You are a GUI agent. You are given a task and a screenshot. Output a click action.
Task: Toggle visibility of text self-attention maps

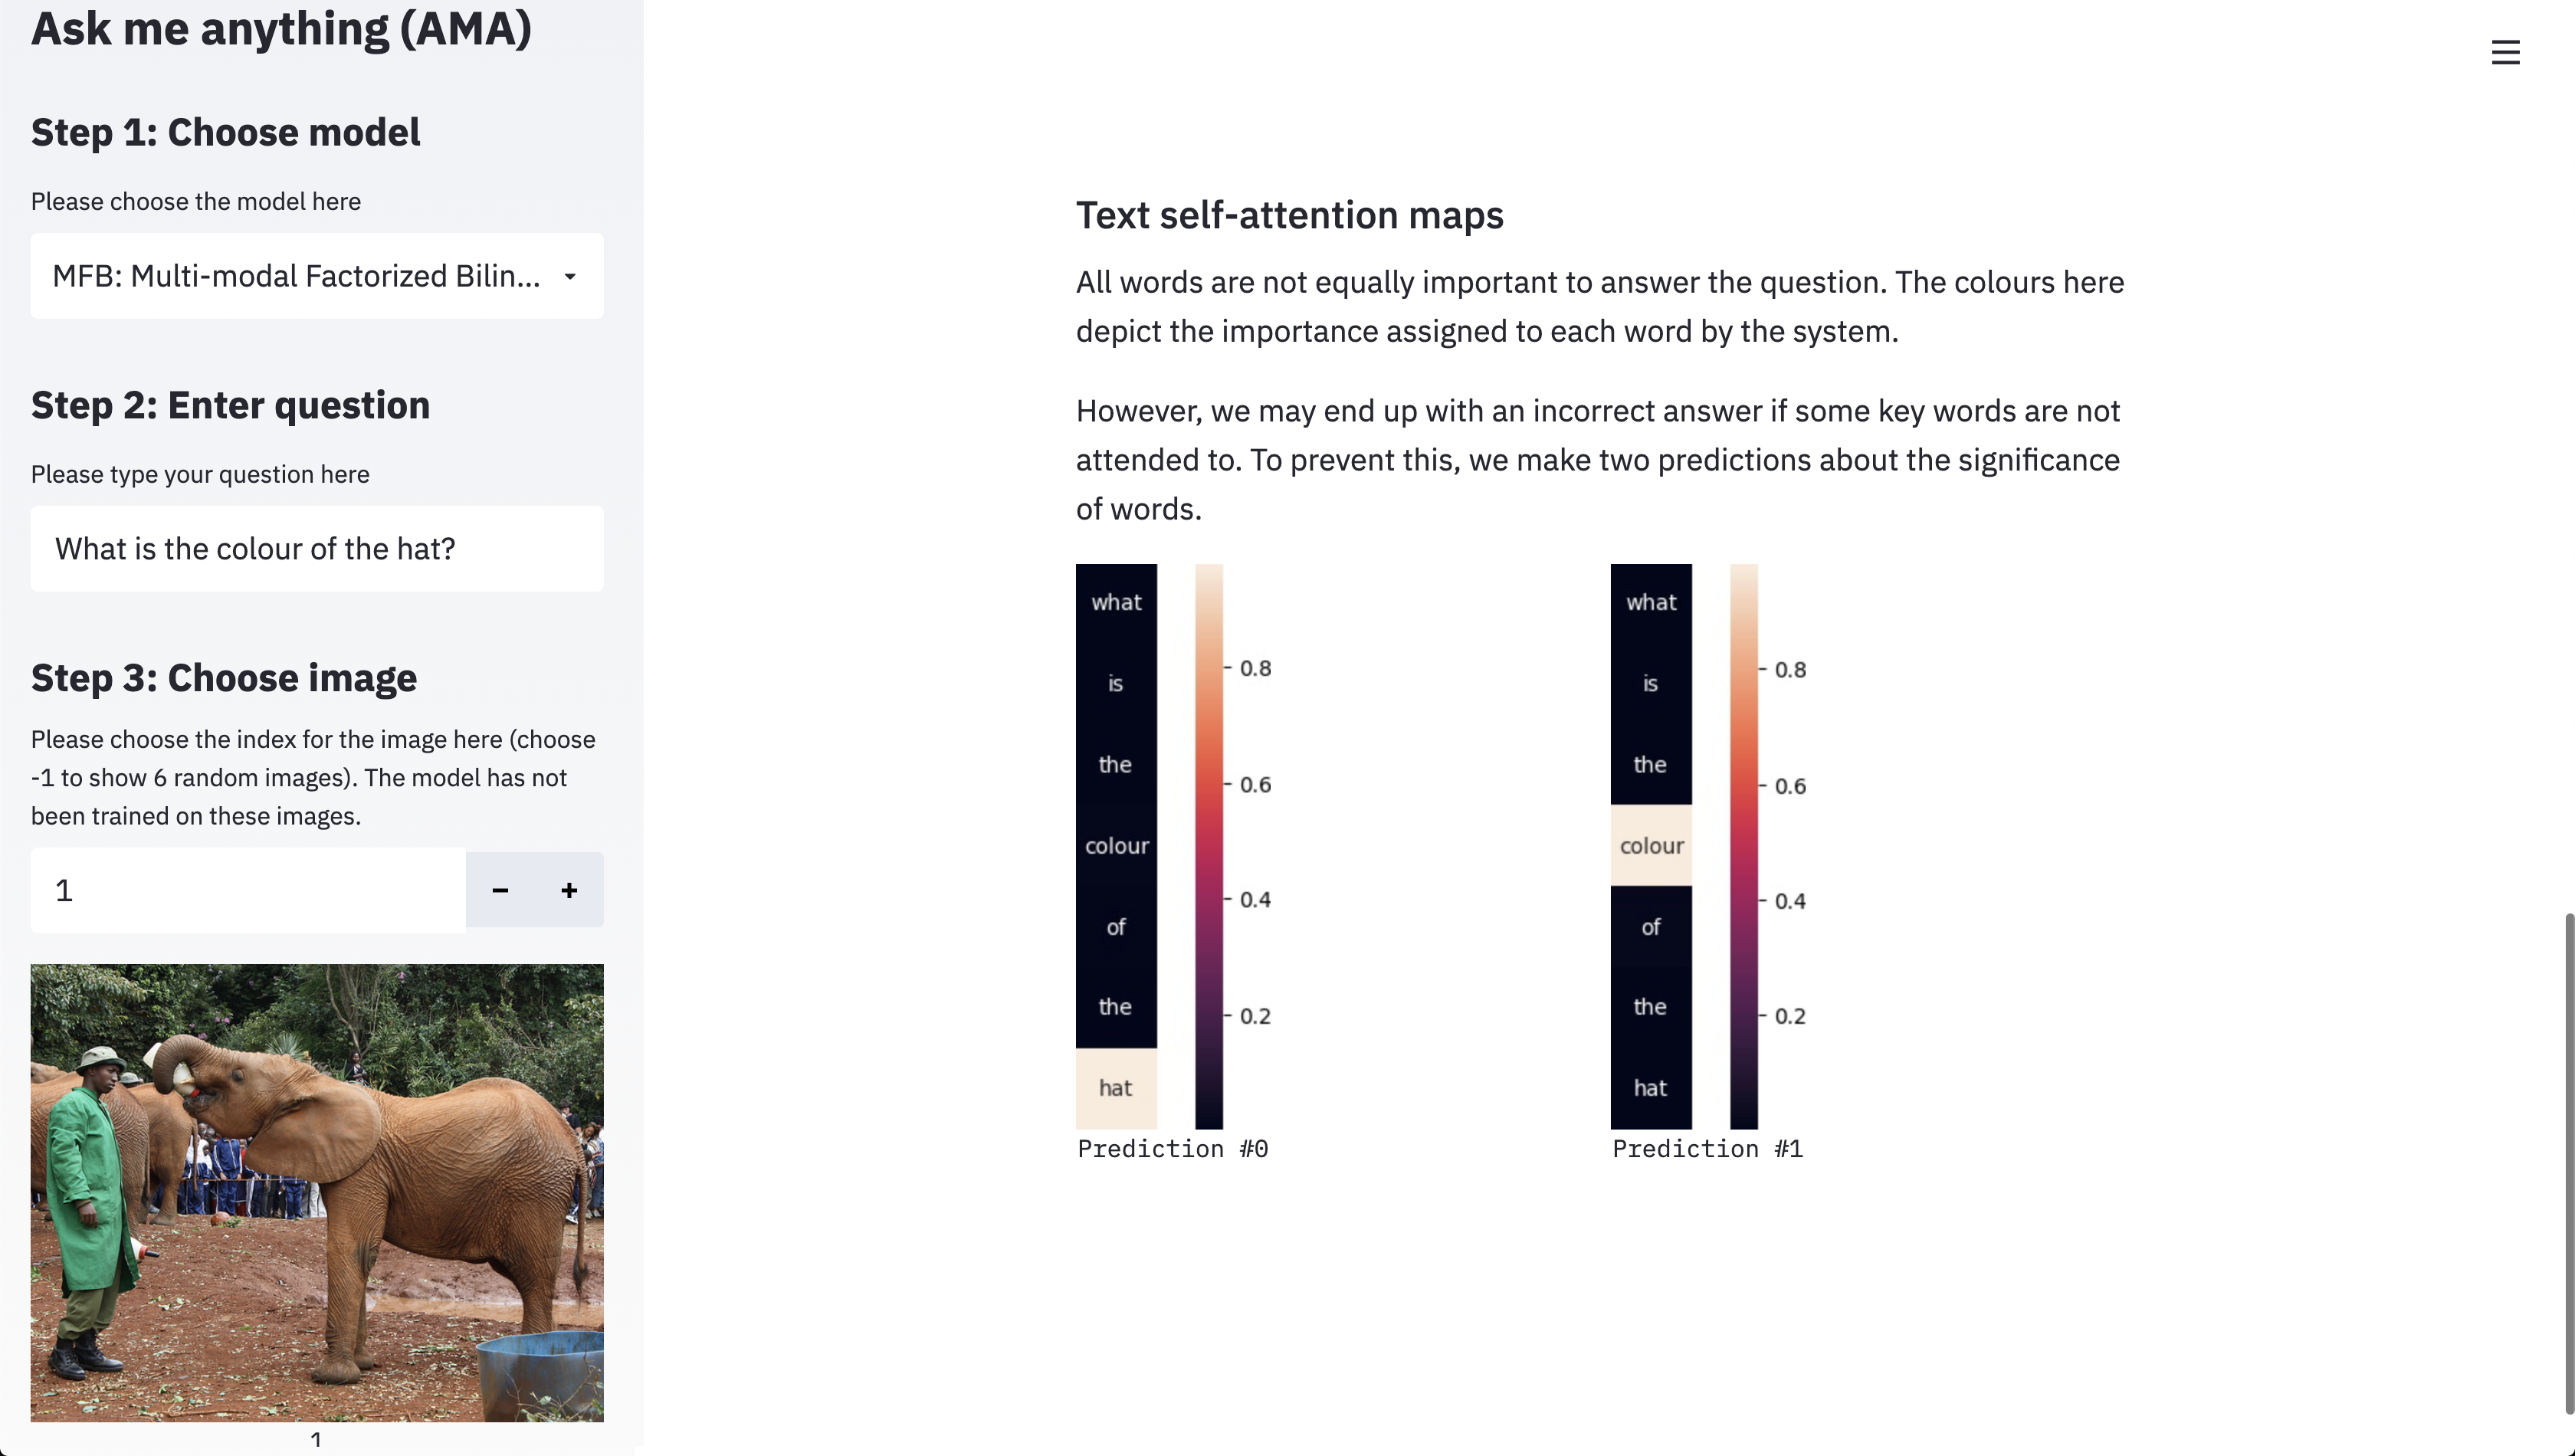pos(1287,212)
